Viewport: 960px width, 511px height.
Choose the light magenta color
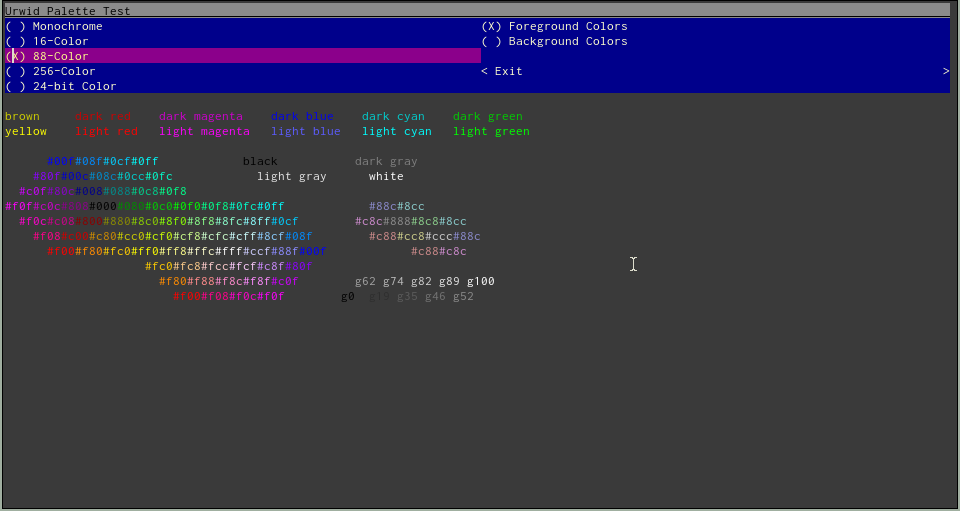204,131
